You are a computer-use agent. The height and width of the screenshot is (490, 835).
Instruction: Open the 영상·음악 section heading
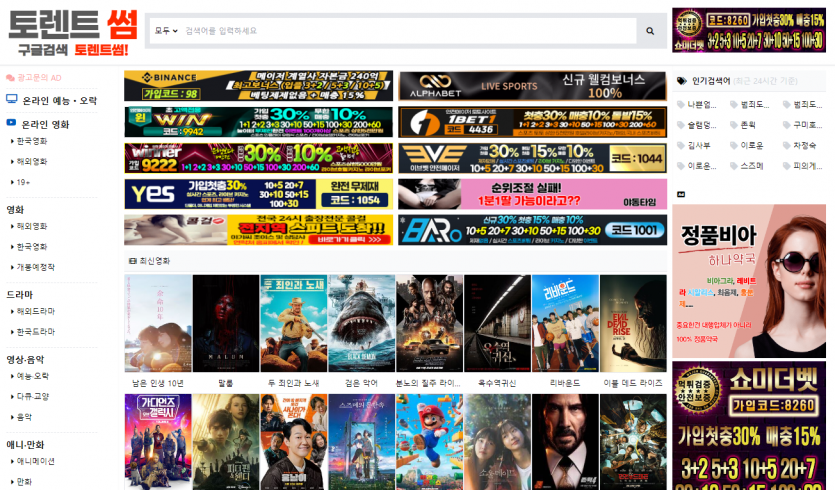pos(25,360)
